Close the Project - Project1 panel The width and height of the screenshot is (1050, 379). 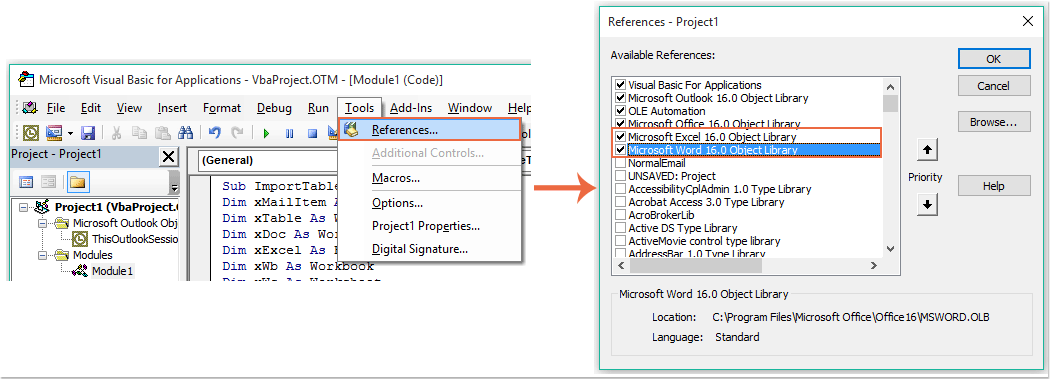[x=169, y=157]
